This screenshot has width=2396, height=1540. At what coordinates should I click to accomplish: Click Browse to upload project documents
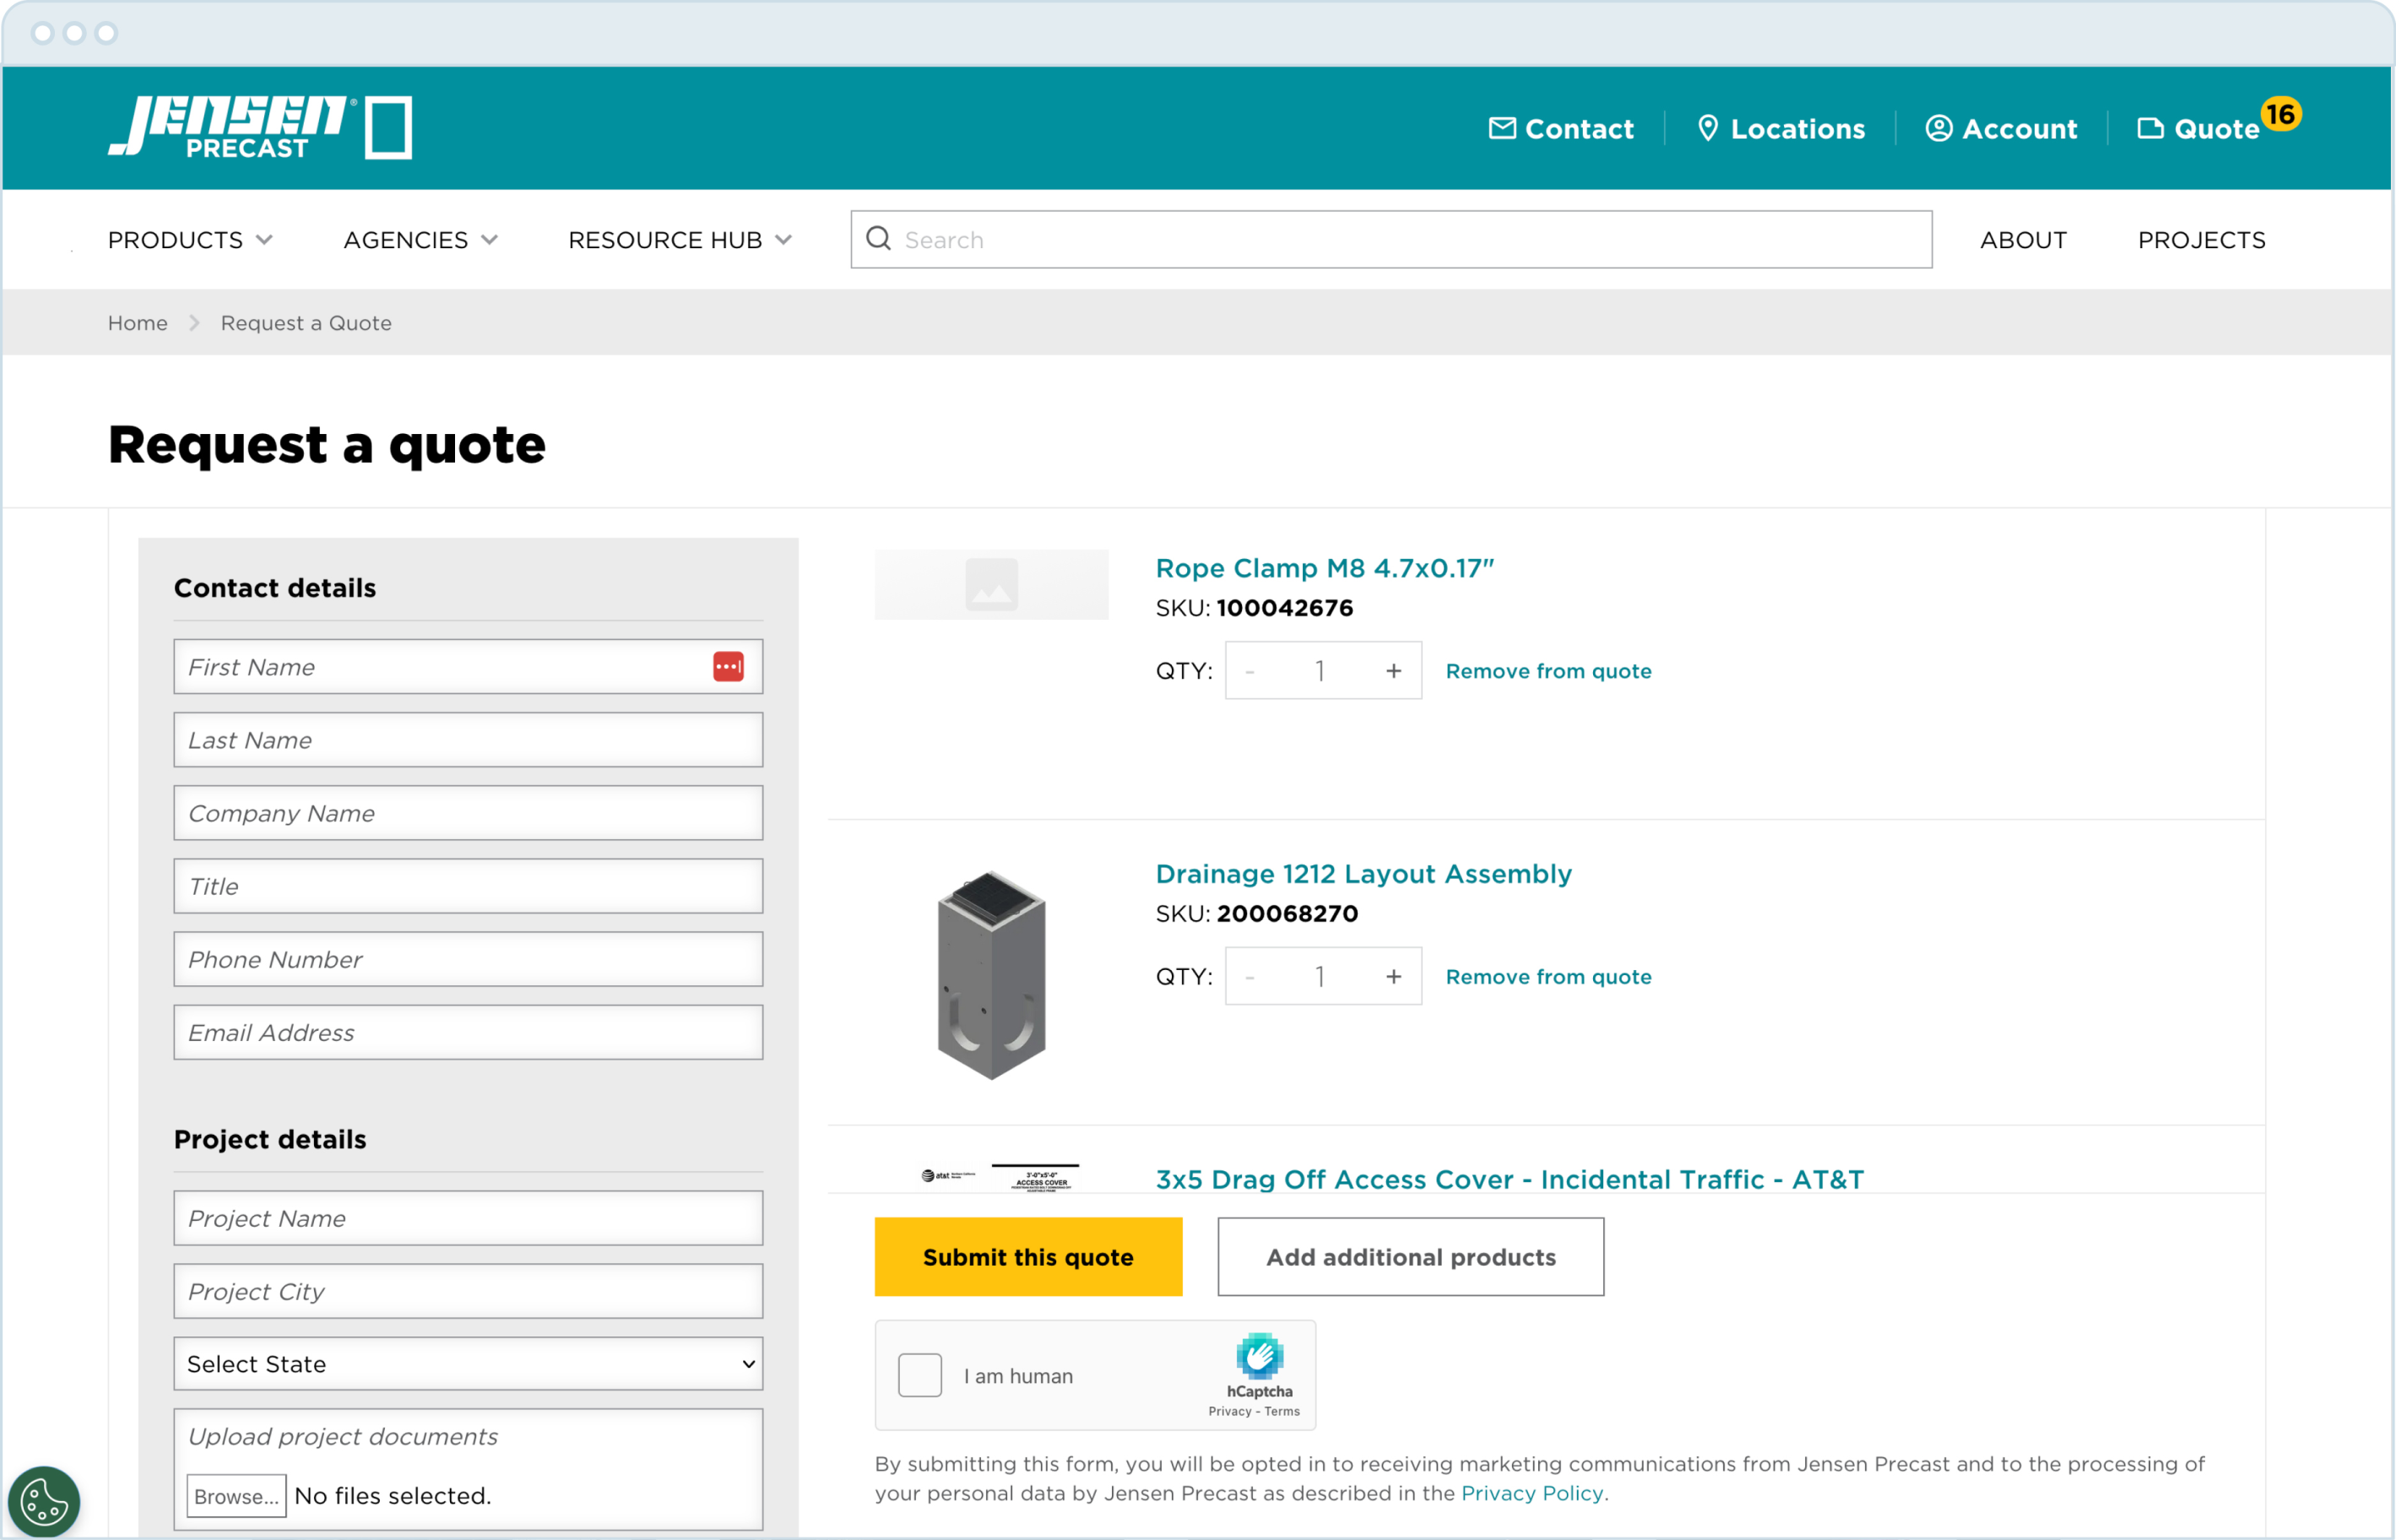(236, 1496)
